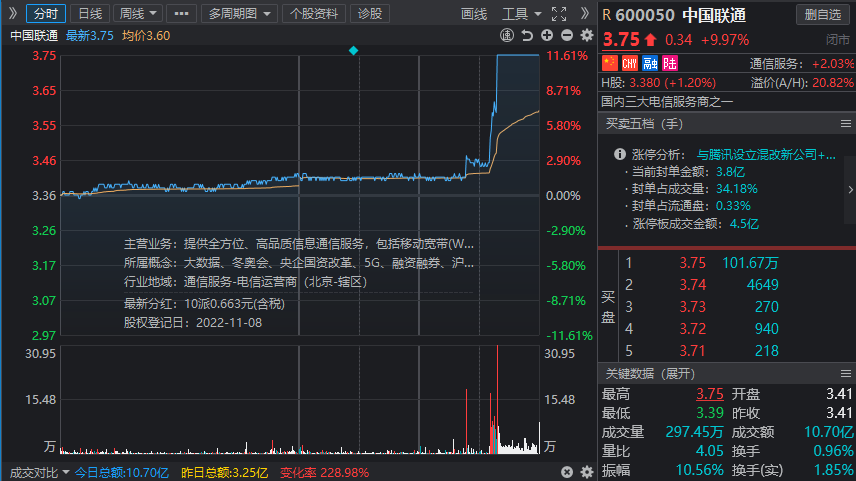Image resolution: width=856 pixels, height=481 pixels.
Task: Click the 中国联通 stock name header
Action: (714, 15)
